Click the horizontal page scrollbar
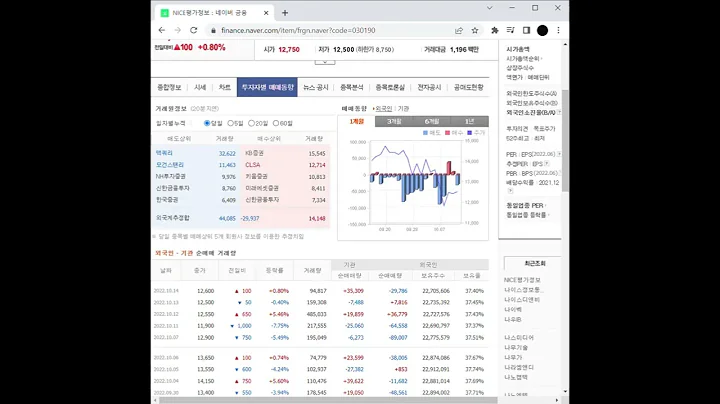720x404 pixels. pyautogui.click(x=328, y=400)
